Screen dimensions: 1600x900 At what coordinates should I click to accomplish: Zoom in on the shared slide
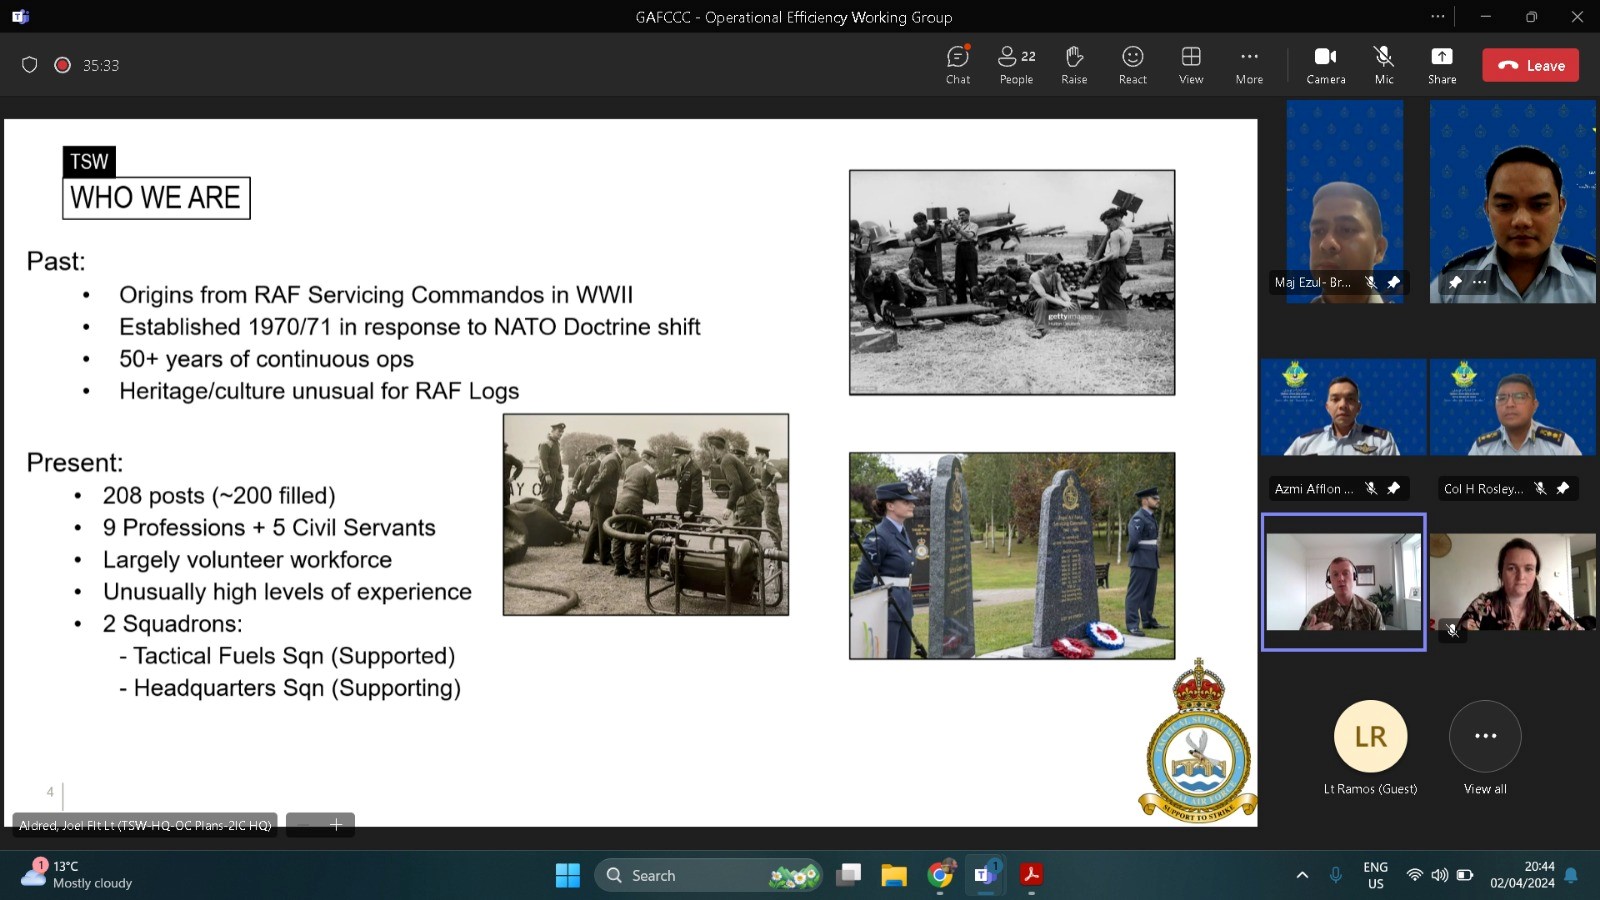point(337,825)
